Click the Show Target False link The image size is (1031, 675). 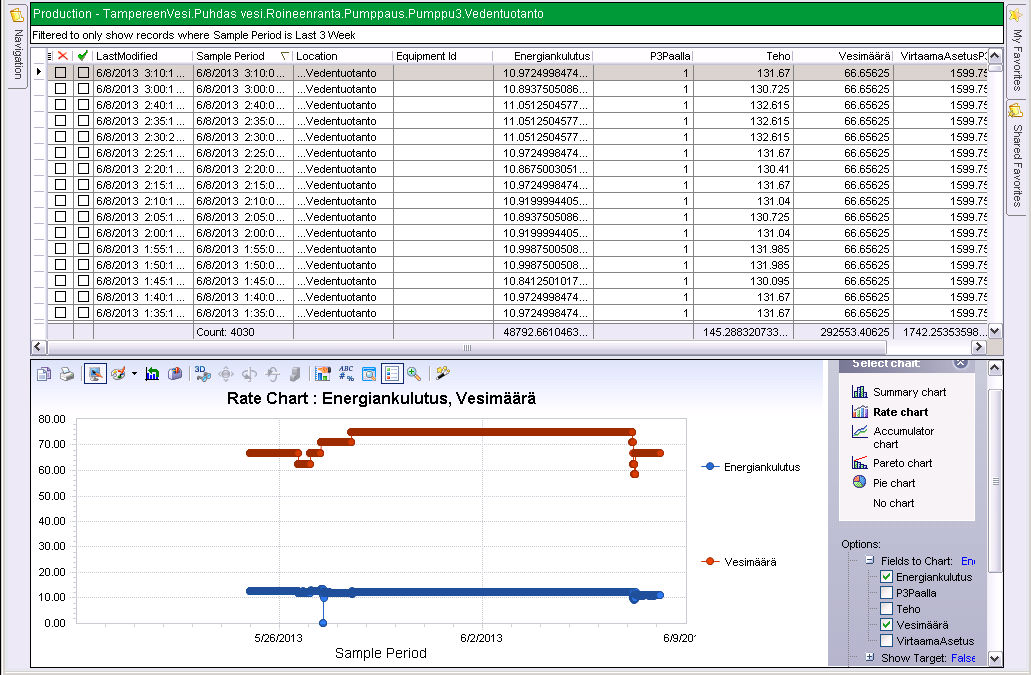963,658
